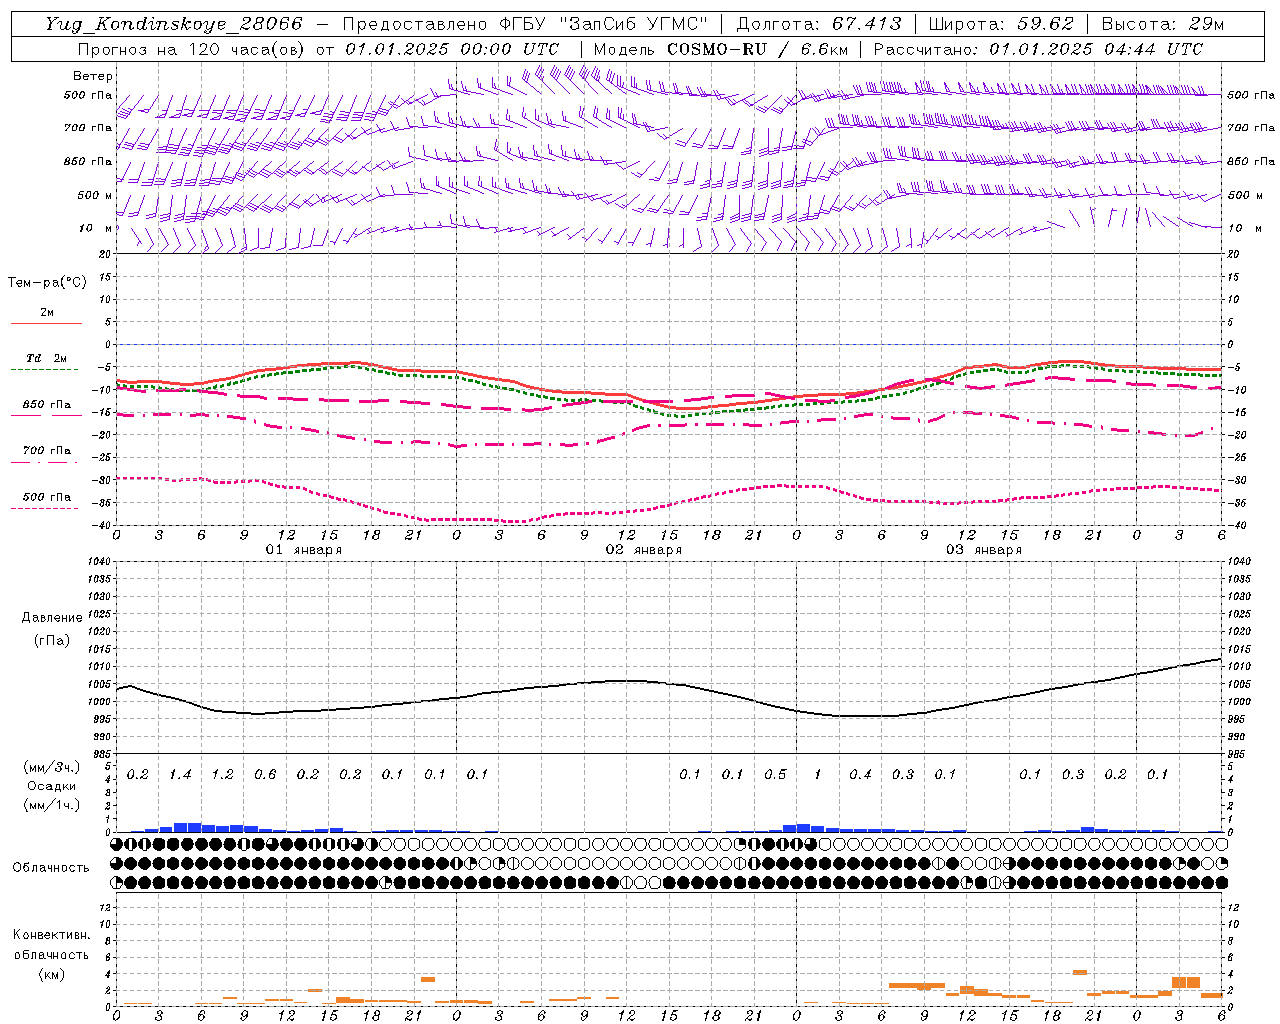Click the Широта: 59.62 header field
The height and width of the screenshot is (1024, 1280).
tap(1001, 24)
